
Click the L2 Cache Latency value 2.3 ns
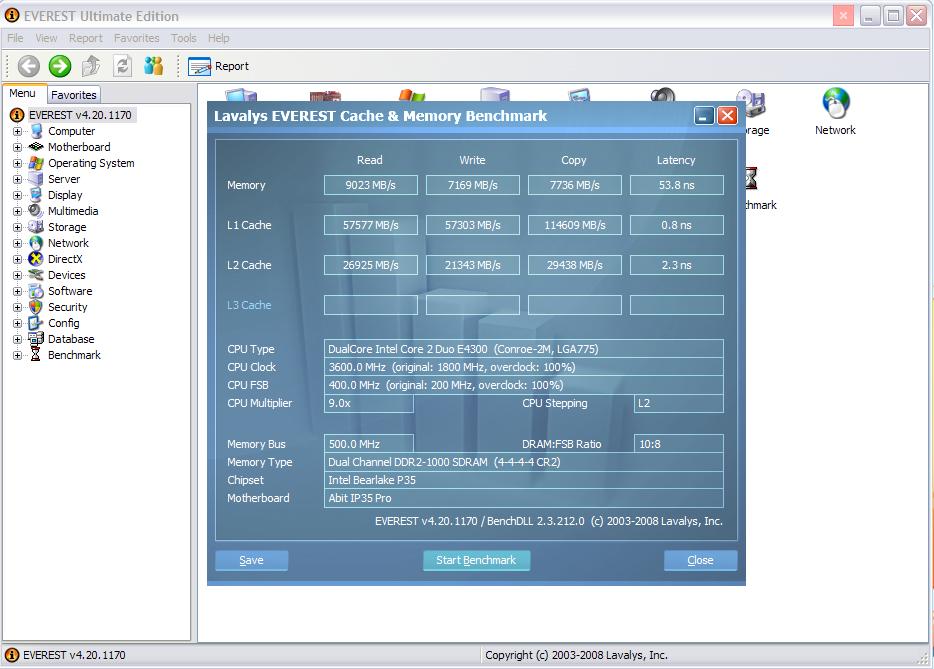pyautogui.click(x=677, y=265)
